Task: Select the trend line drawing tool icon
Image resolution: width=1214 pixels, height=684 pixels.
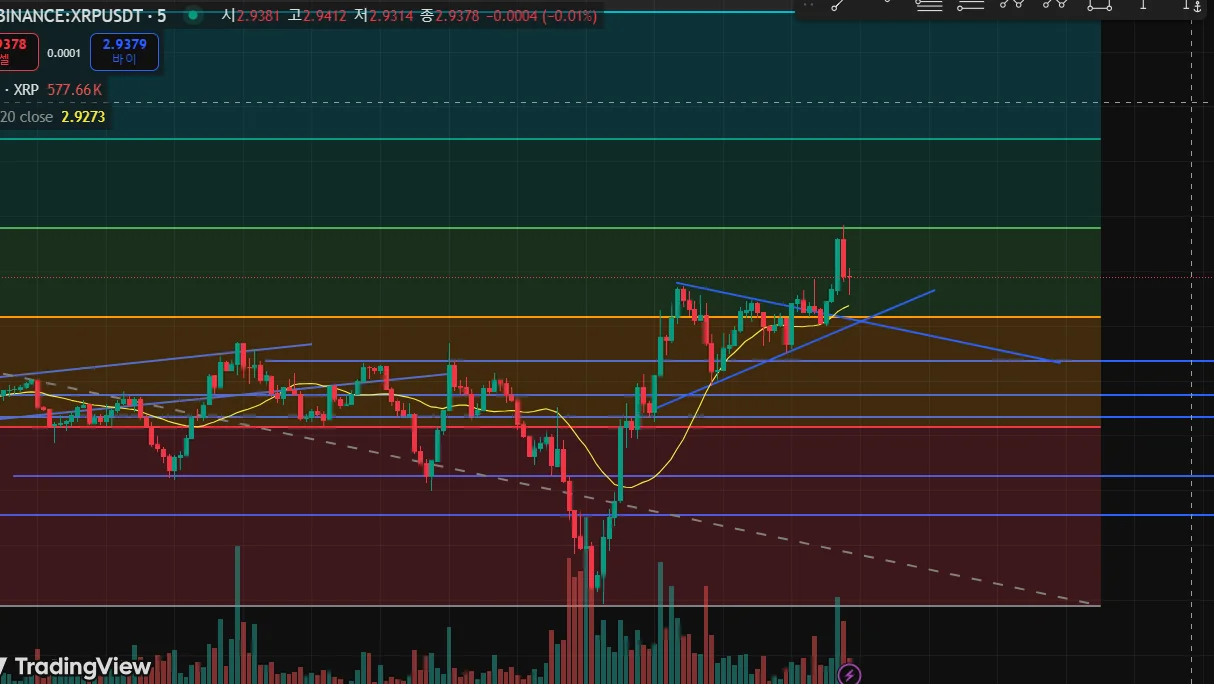Action: (x=839, y=5)
